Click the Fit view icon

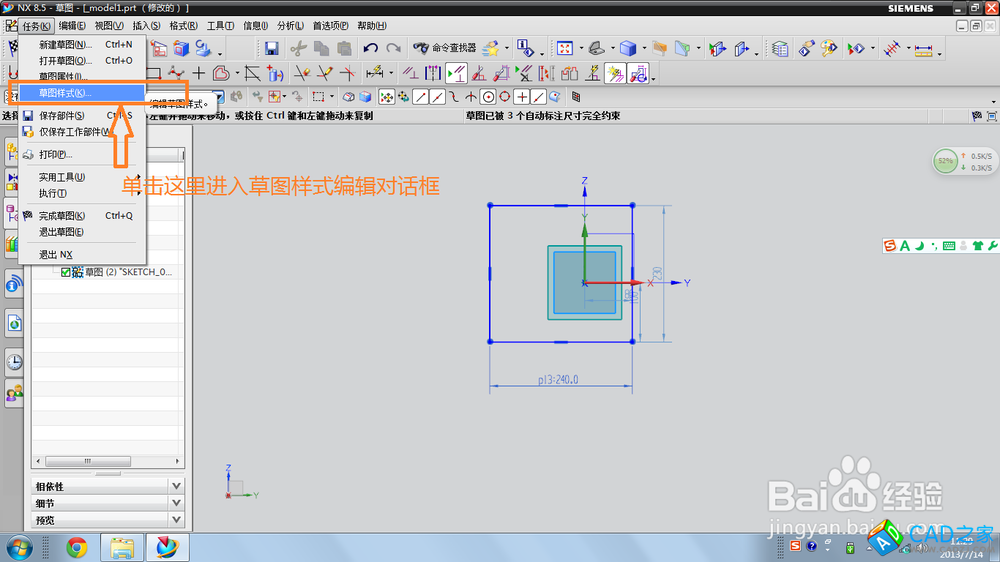(565, 48)
